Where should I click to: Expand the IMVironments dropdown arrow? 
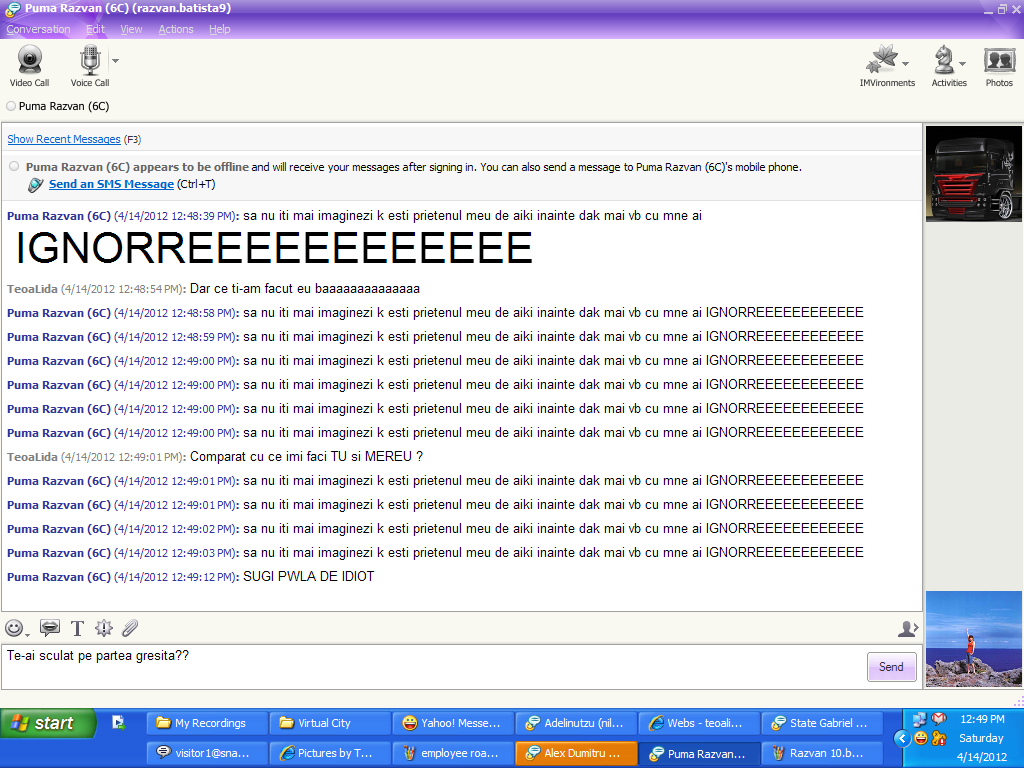pyautogui.click(x=906, y=63)
